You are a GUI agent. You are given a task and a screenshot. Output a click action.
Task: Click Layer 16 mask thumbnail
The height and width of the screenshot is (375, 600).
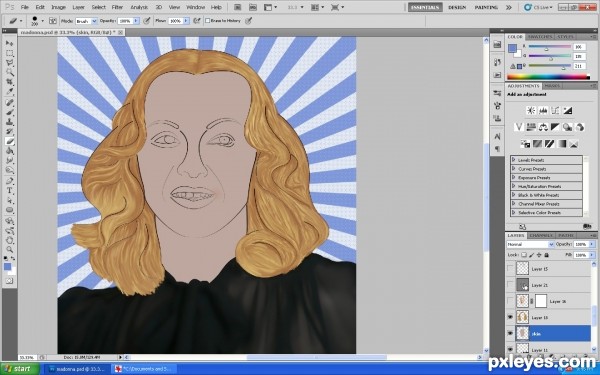pyautogui.click(x=541, y=301)
